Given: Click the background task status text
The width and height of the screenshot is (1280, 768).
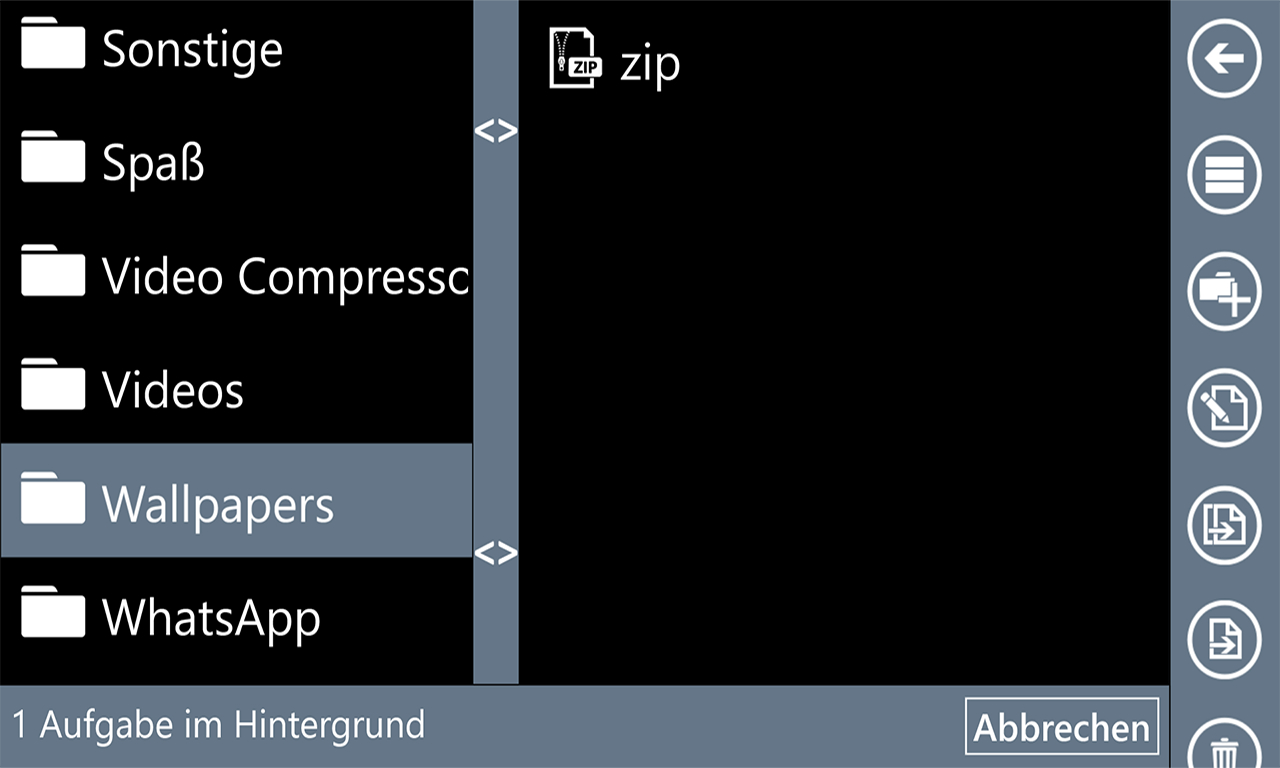Looking at the screenshot, I should pos(219,724).
